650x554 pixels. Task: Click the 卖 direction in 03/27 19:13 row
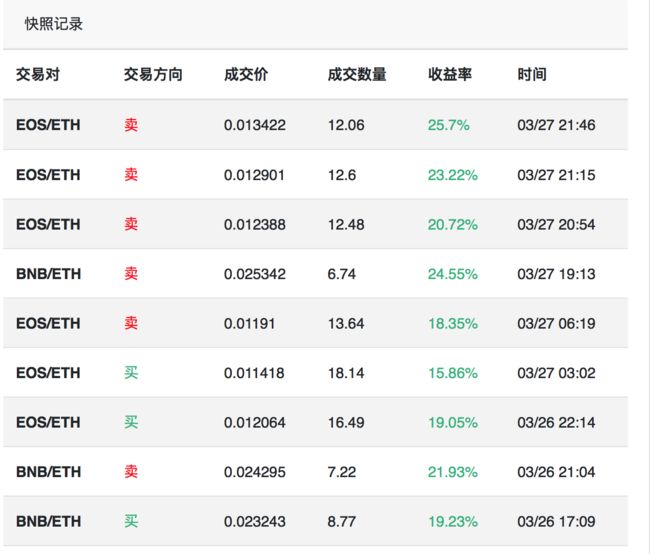131,273
